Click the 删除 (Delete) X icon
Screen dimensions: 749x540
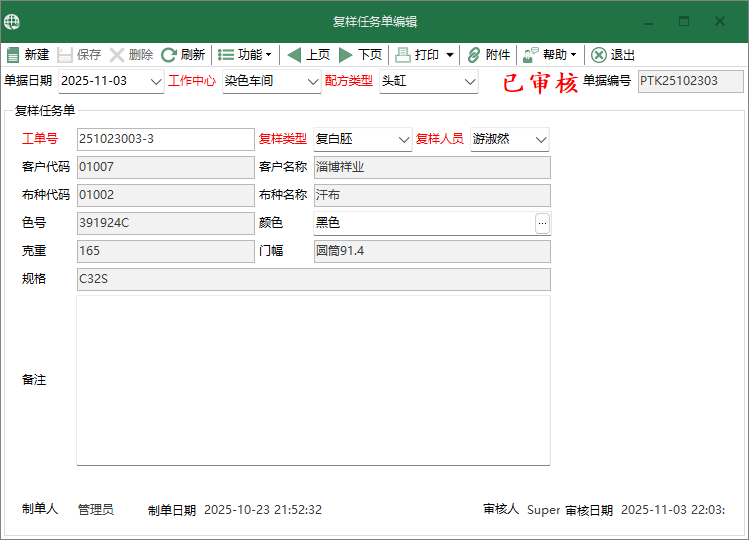(117, 55)
